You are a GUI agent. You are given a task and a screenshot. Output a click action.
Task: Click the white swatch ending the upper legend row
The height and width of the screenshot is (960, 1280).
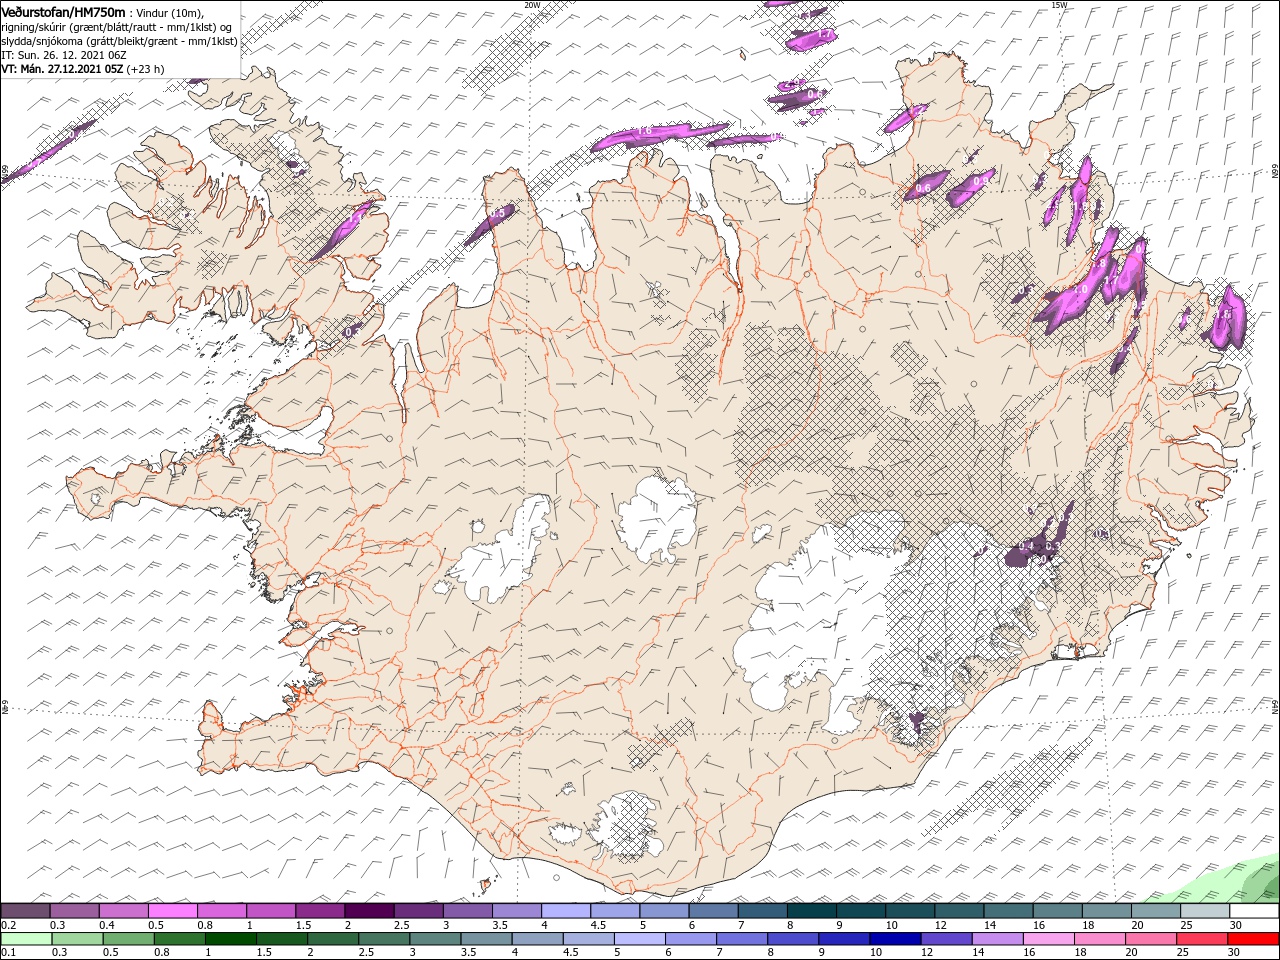pyautogui.click(x=1254, y=911)
